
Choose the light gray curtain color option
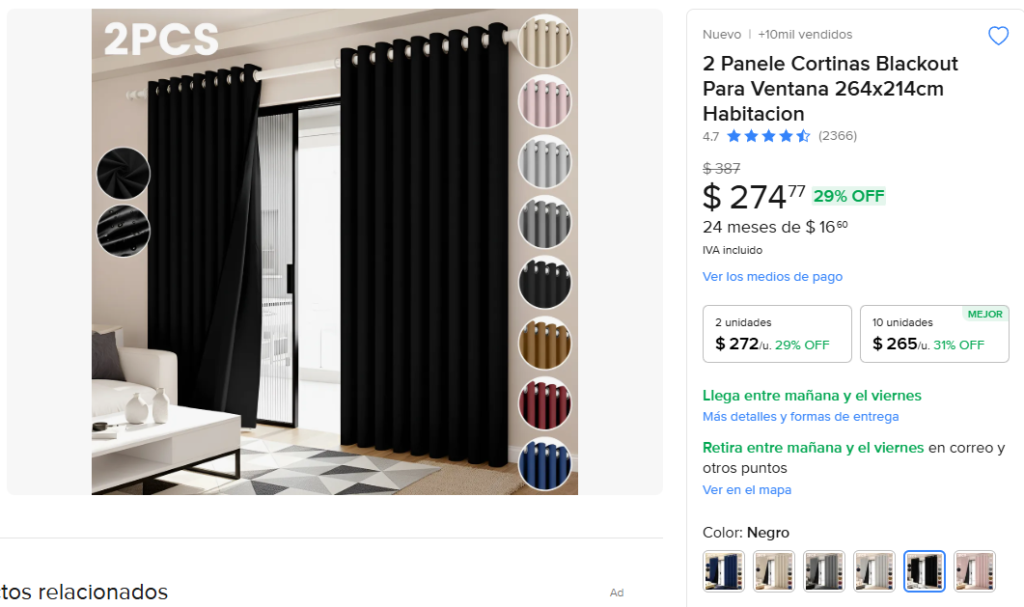point(874,571)
